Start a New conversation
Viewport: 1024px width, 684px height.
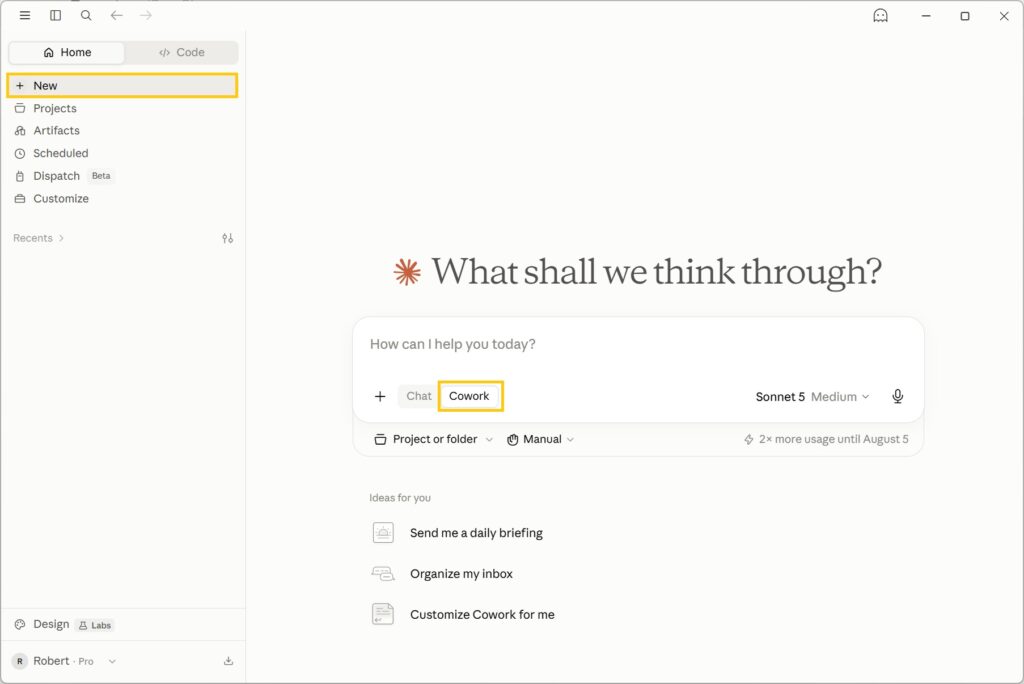point(122,86)
